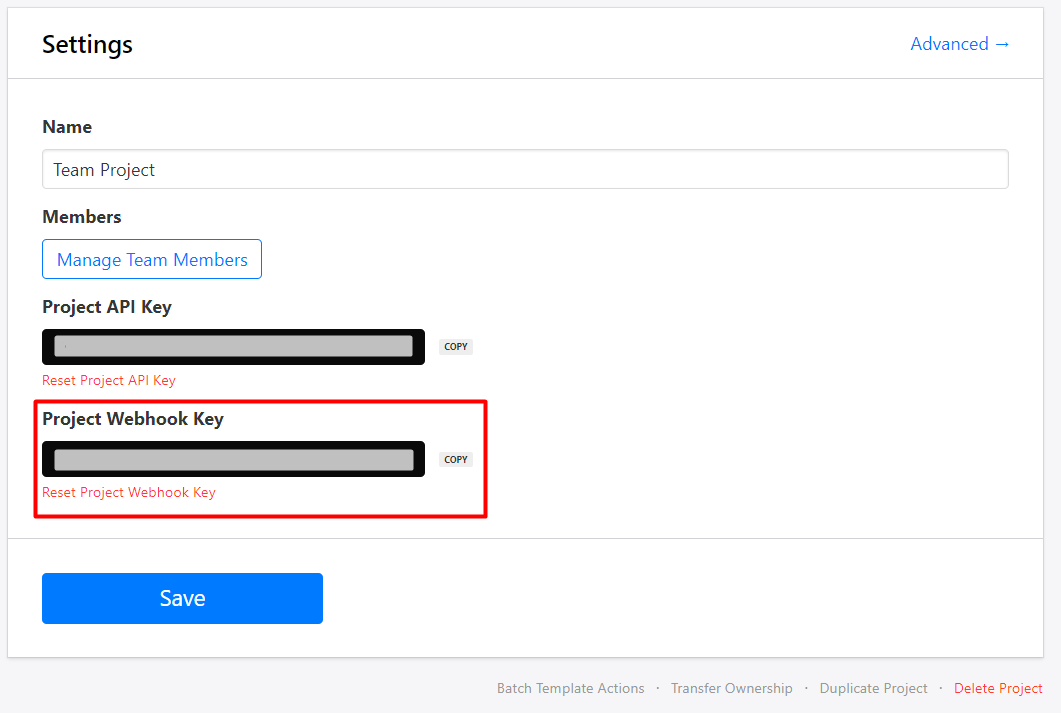Select the Project API Key value field
This screenshot has width=1061, height=713.
(x=233, y=347)
